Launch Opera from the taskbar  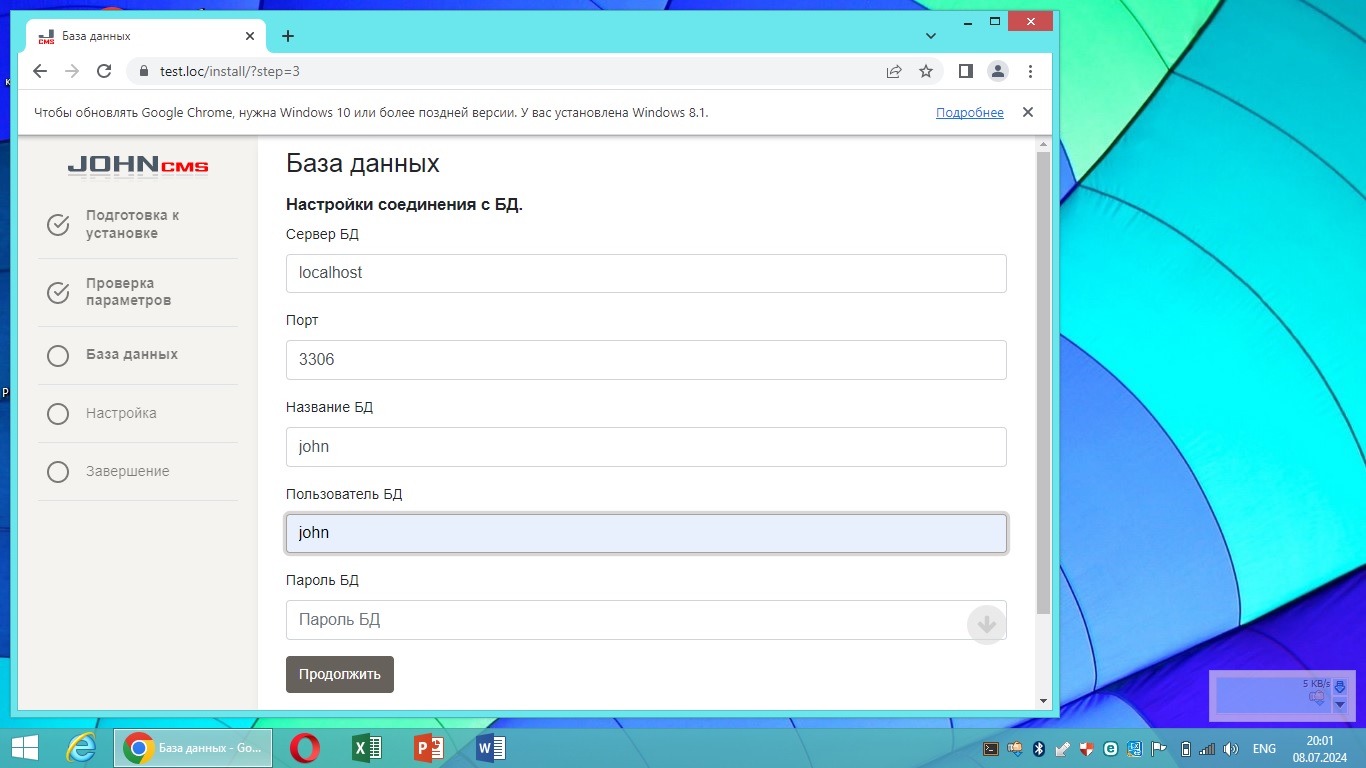[x=305, y=748]
